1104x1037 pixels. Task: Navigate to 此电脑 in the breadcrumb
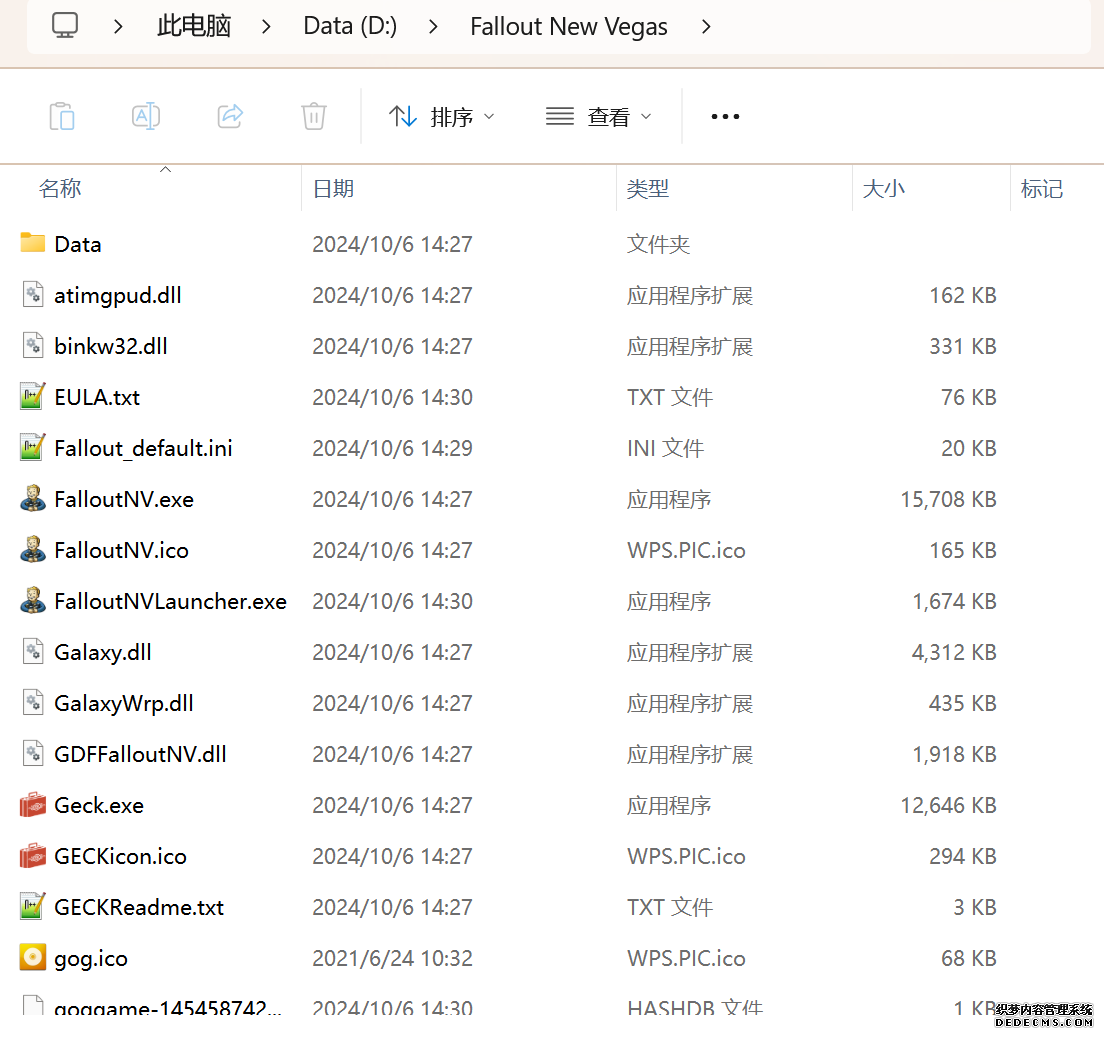[194, 26]
